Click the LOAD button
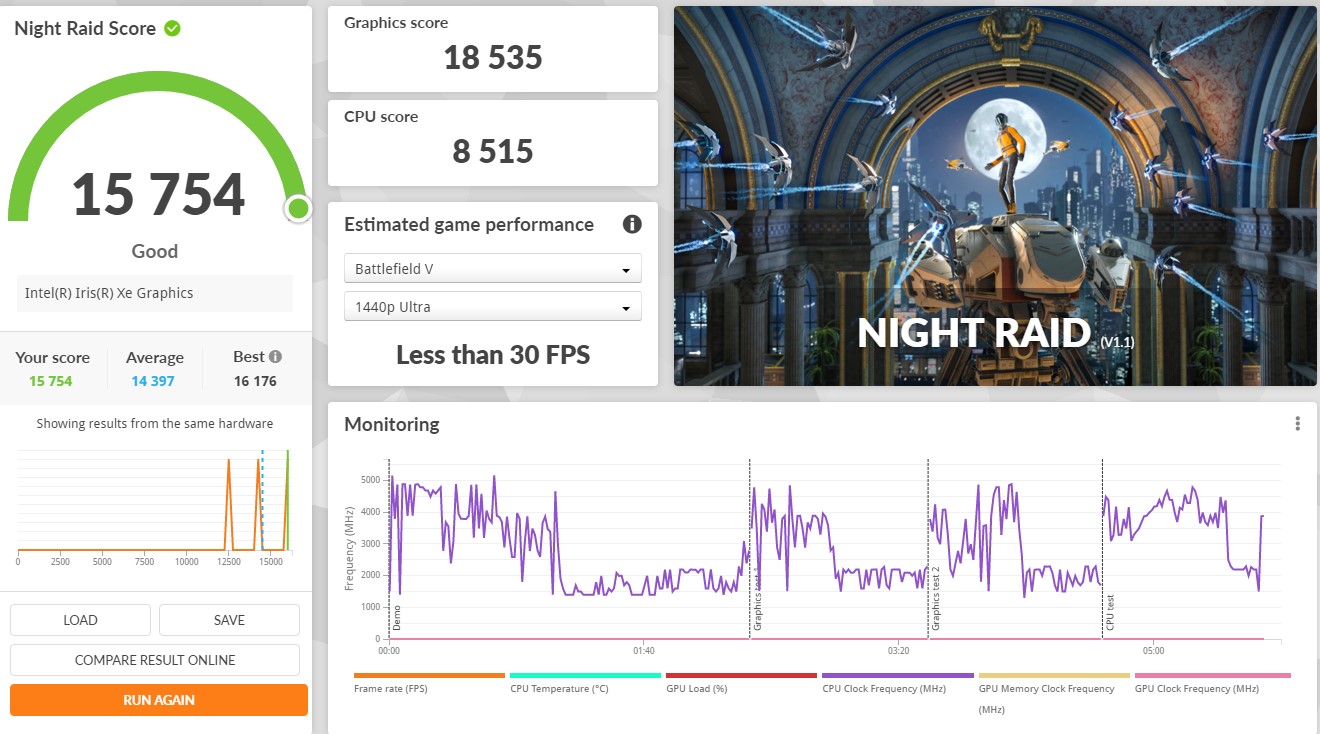The image size is (1320, 734). tap(80, 620)
